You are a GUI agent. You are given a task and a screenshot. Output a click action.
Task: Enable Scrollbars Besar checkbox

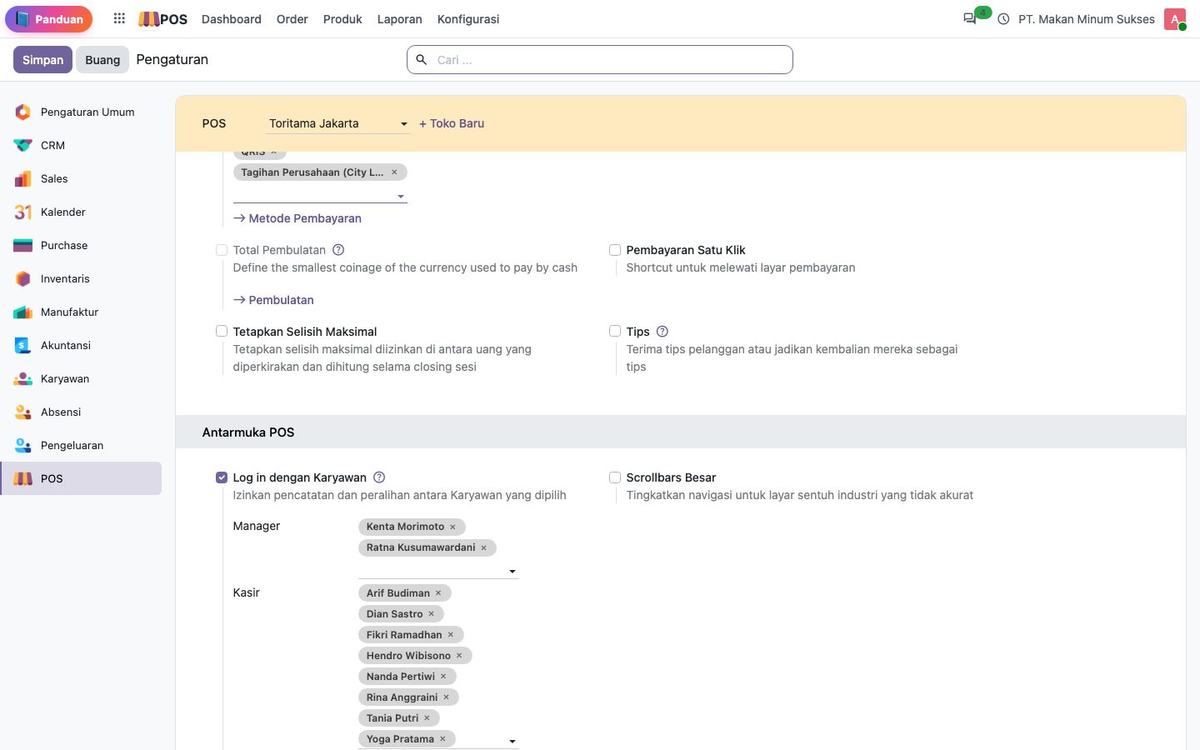coord(615,477)
